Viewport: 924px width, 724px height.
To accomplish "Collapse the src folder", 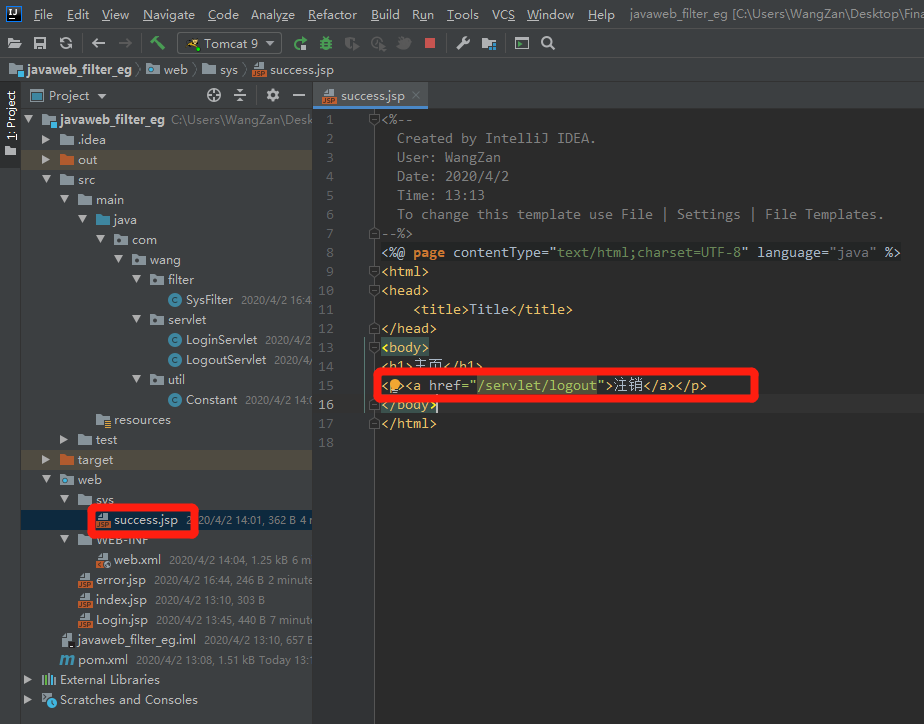I will (x=47, y=179).
